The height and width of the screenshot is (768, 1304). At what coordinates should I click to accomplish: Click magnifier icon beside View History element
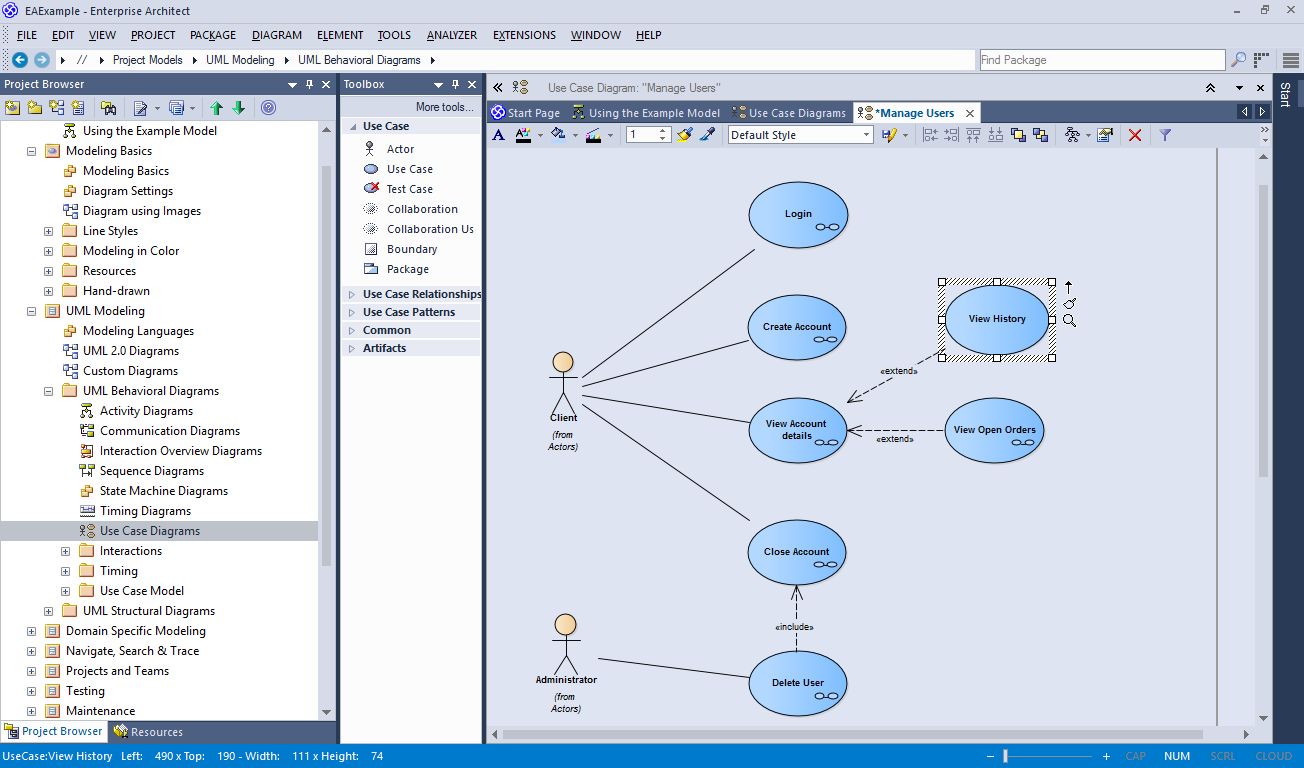click(x=1069, y=321)
